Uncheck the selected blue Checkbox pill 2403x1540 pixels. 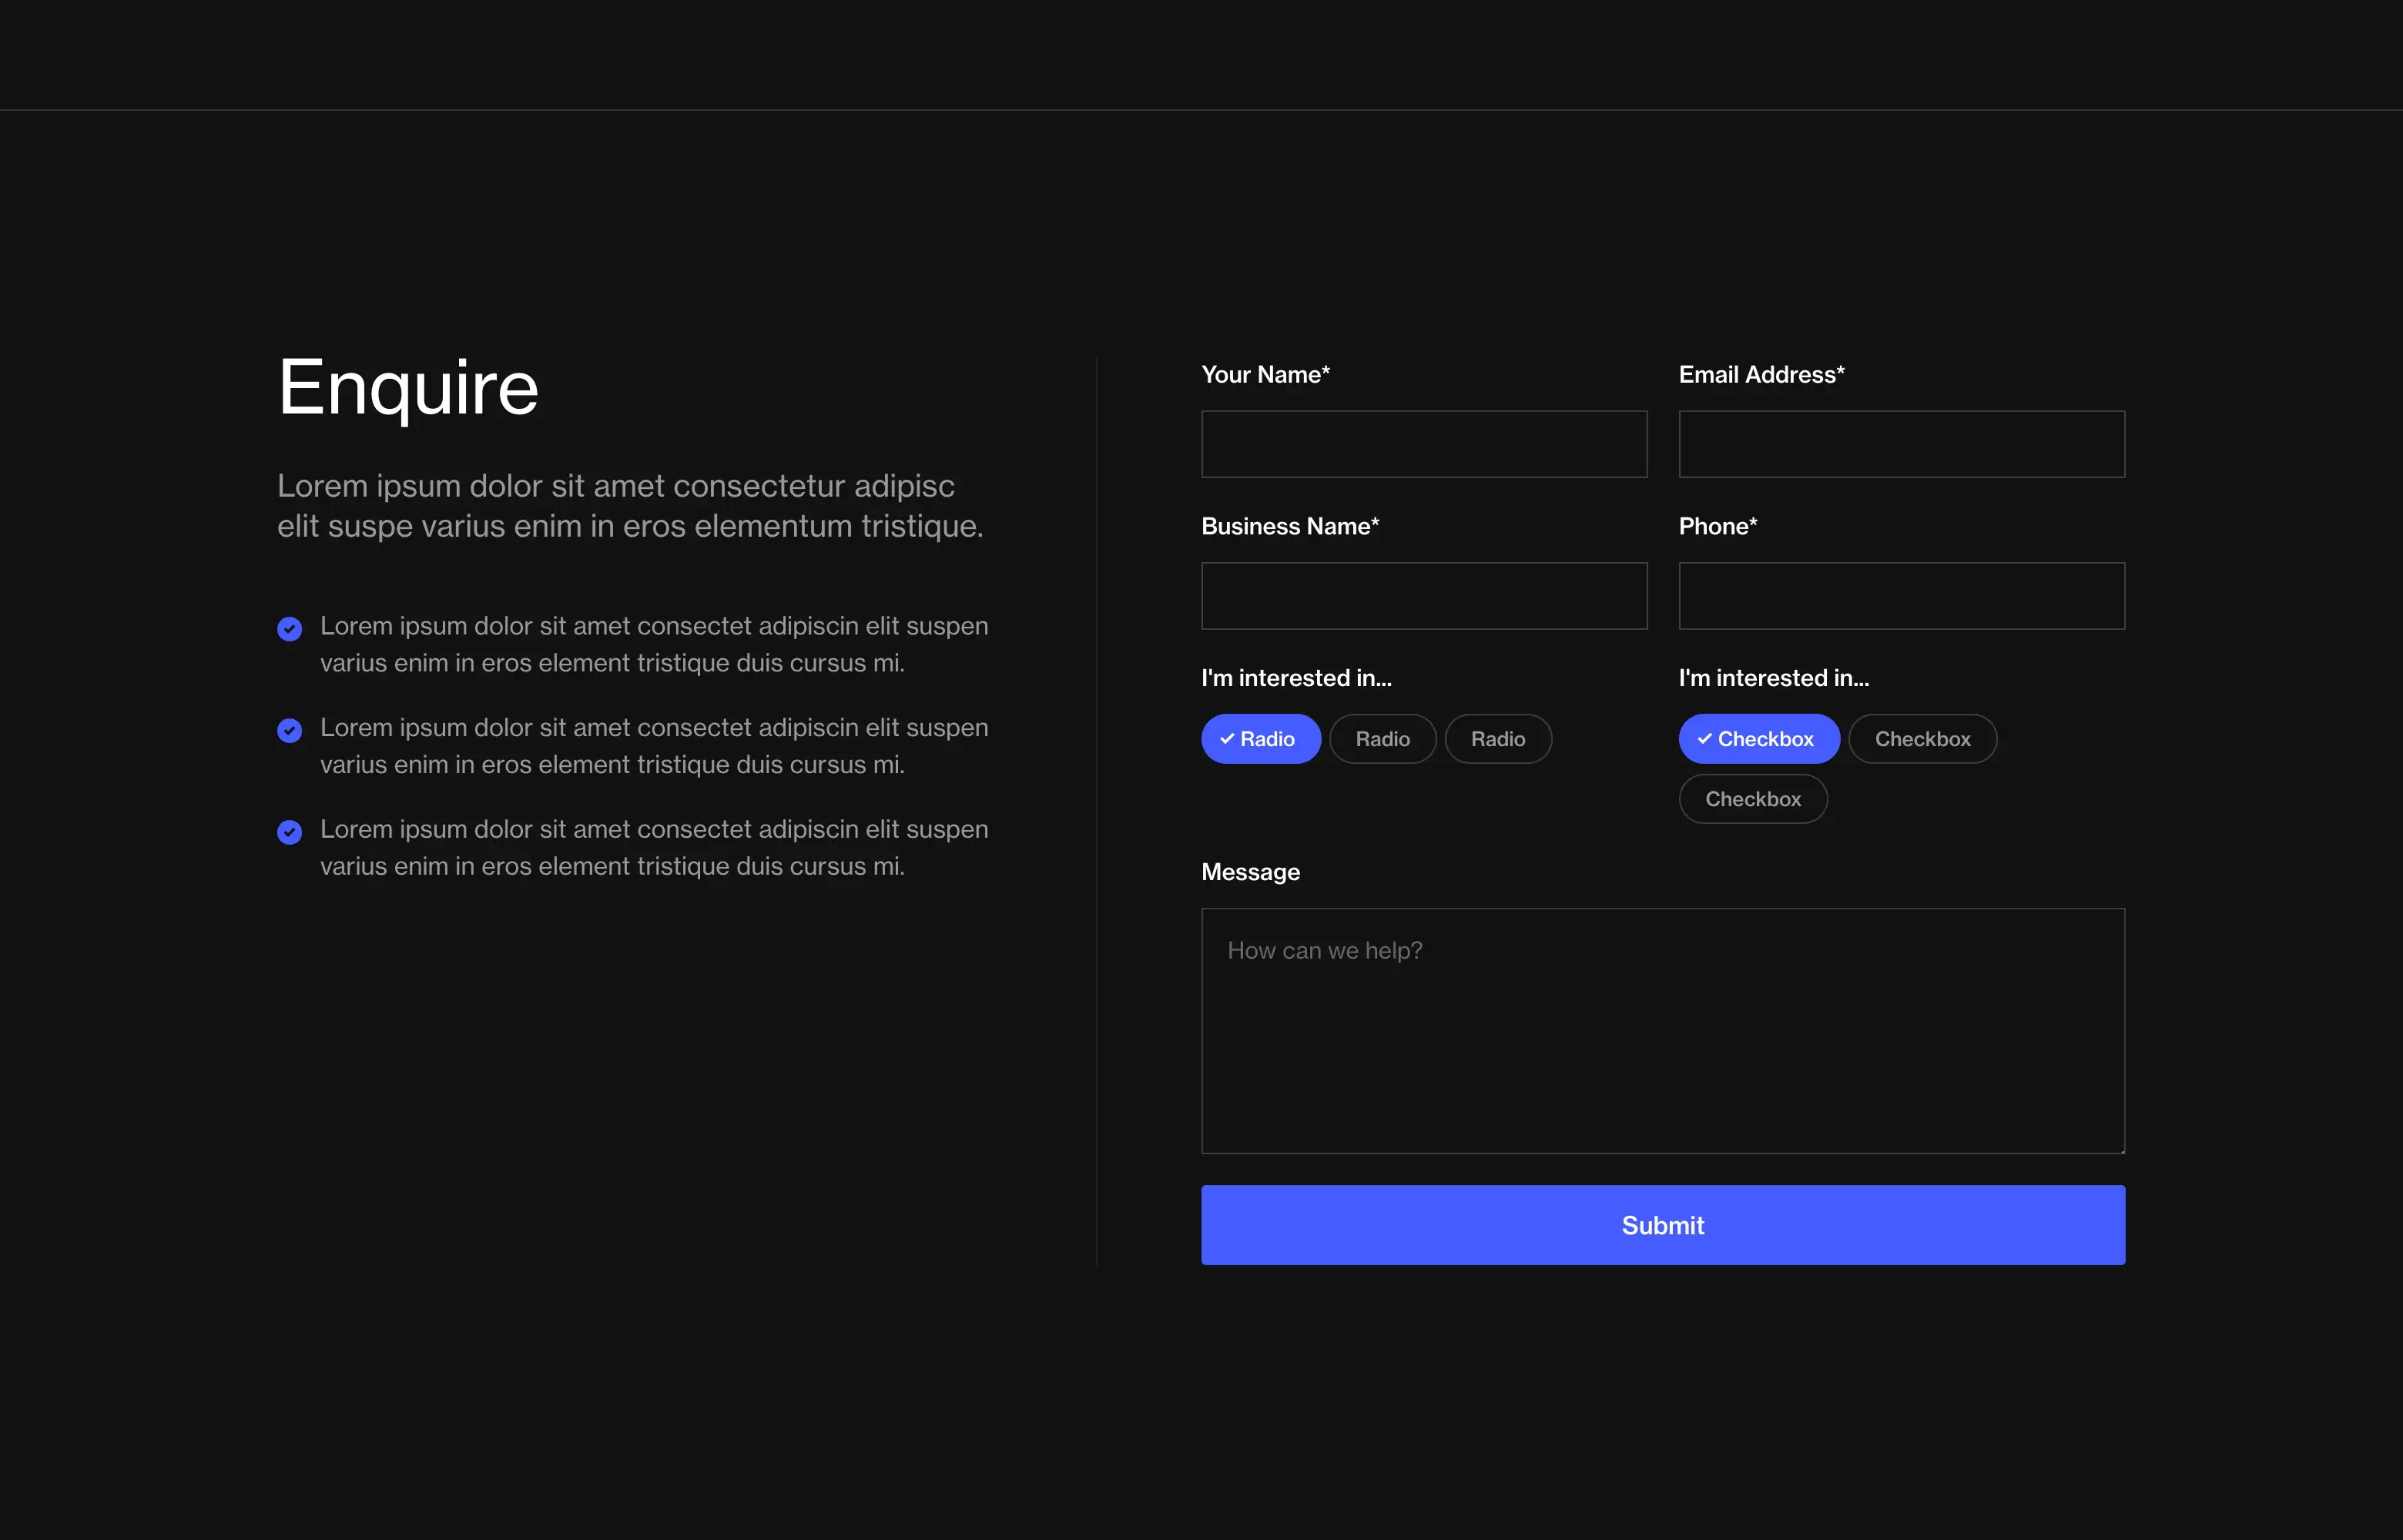tap(1759, 739)
